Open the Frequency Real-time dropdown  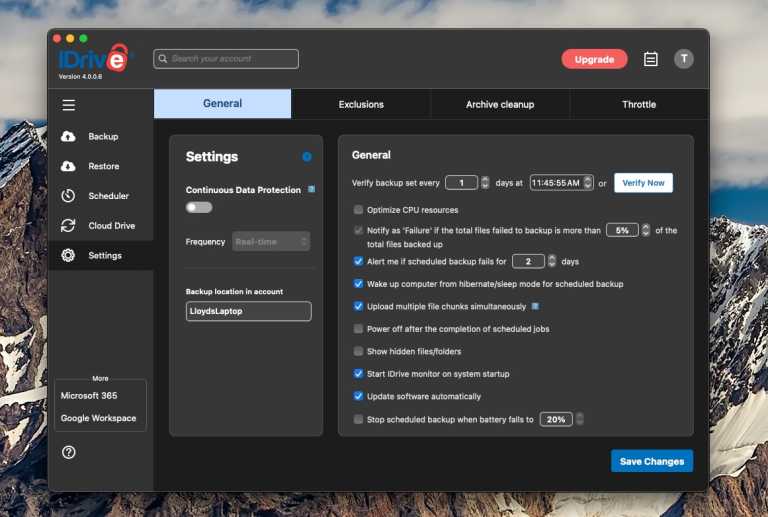click(x=271, y=242)
